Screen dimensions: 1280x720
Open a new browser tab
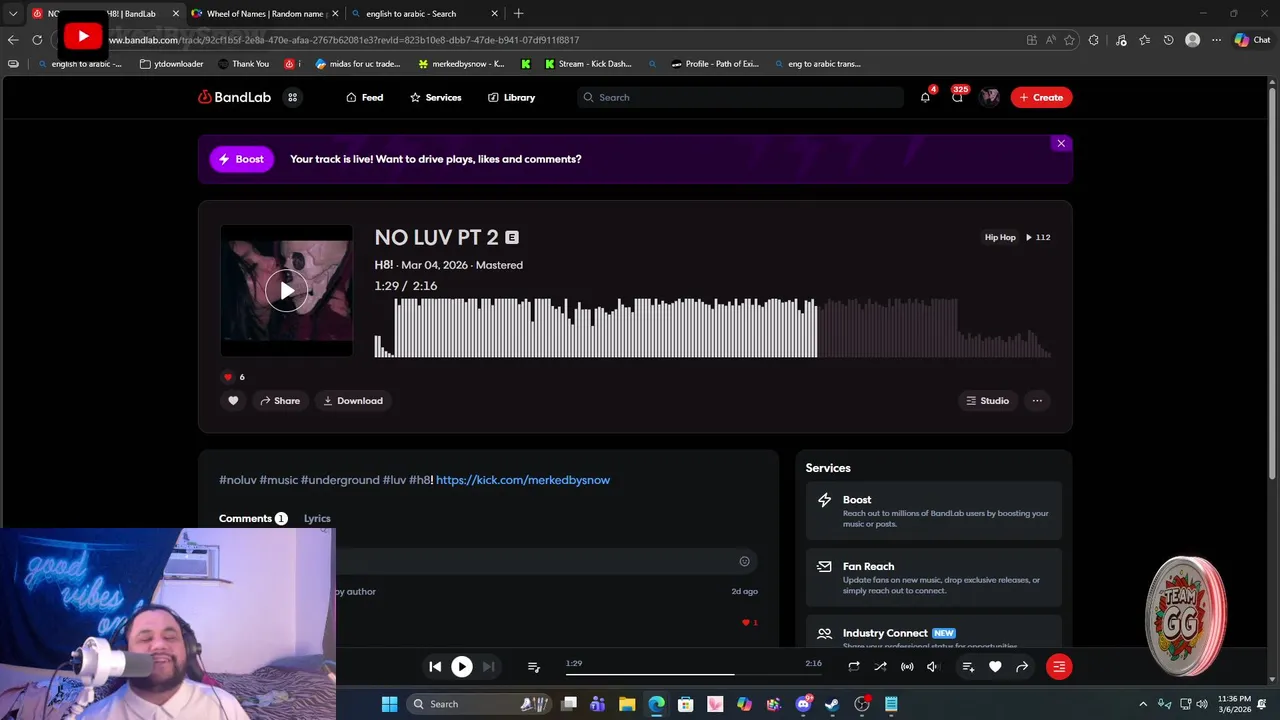tap(518, 14)
